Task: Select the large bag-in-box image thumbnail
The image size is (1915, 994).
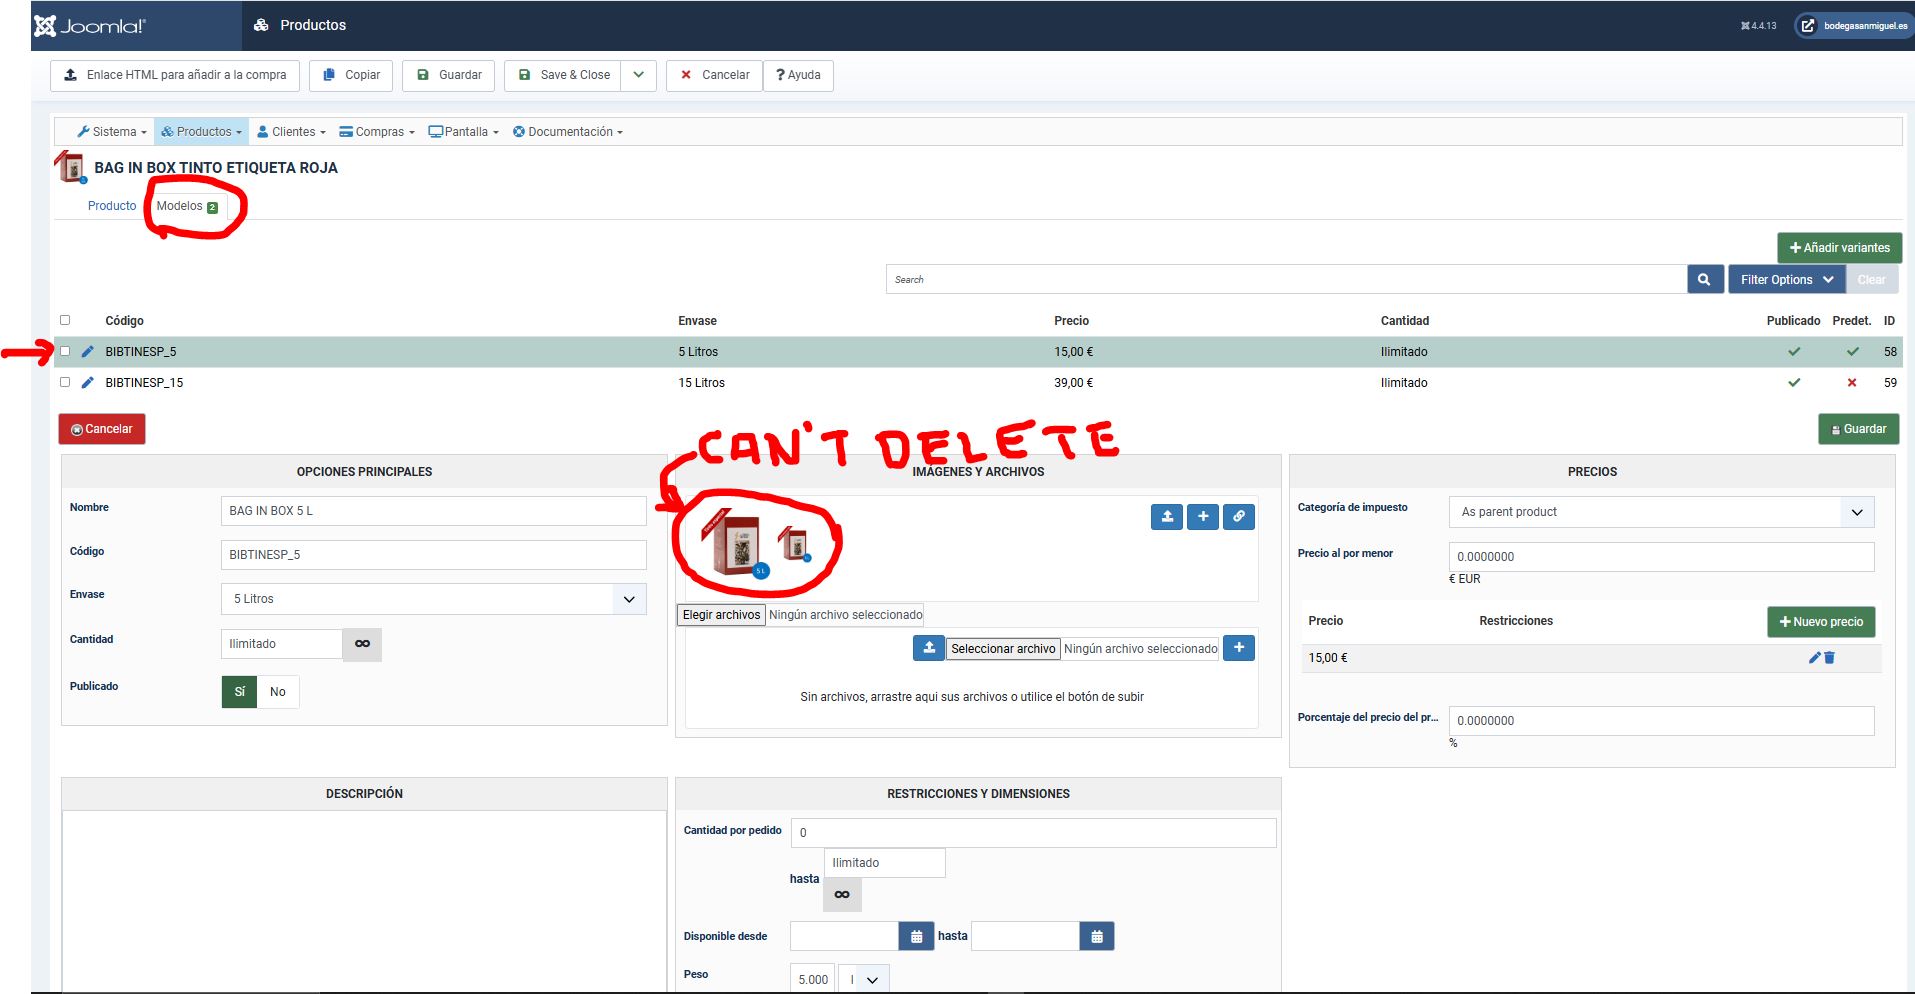Action: pyautogui.click(x=735, y=544)
